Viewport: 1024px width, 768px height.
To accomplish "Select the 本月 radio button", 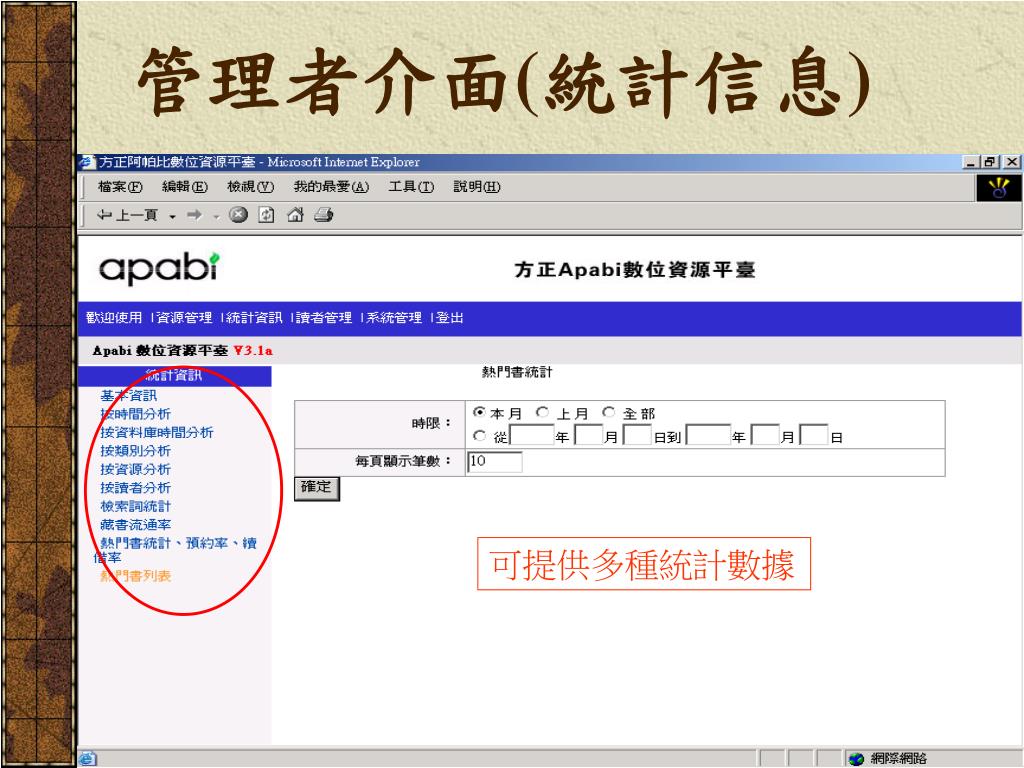I will click(x=479, y=412).
